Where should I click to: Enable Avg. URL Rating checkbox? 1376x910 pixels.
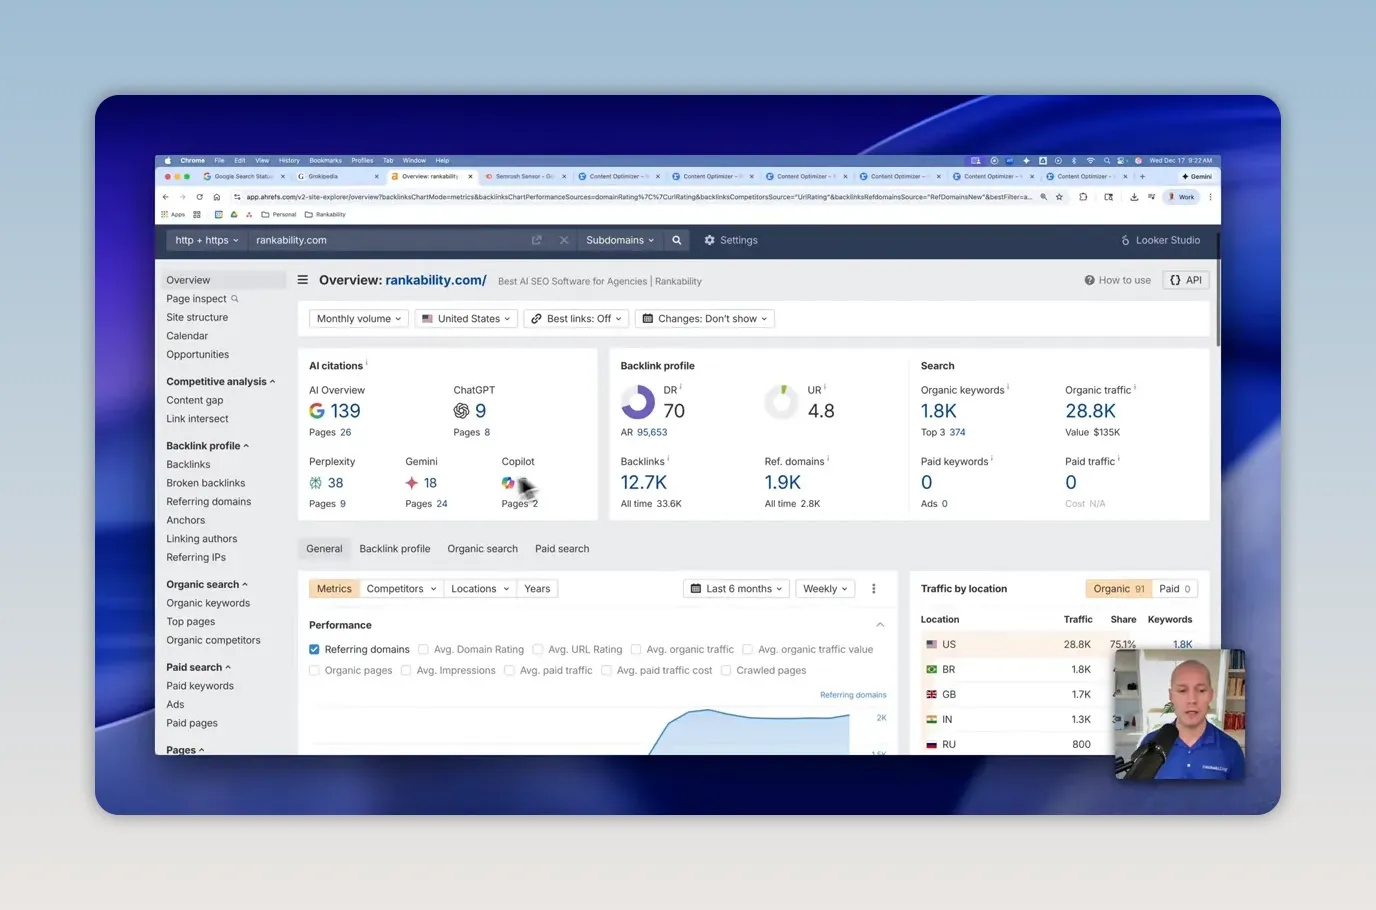click(x=538, y=650)
